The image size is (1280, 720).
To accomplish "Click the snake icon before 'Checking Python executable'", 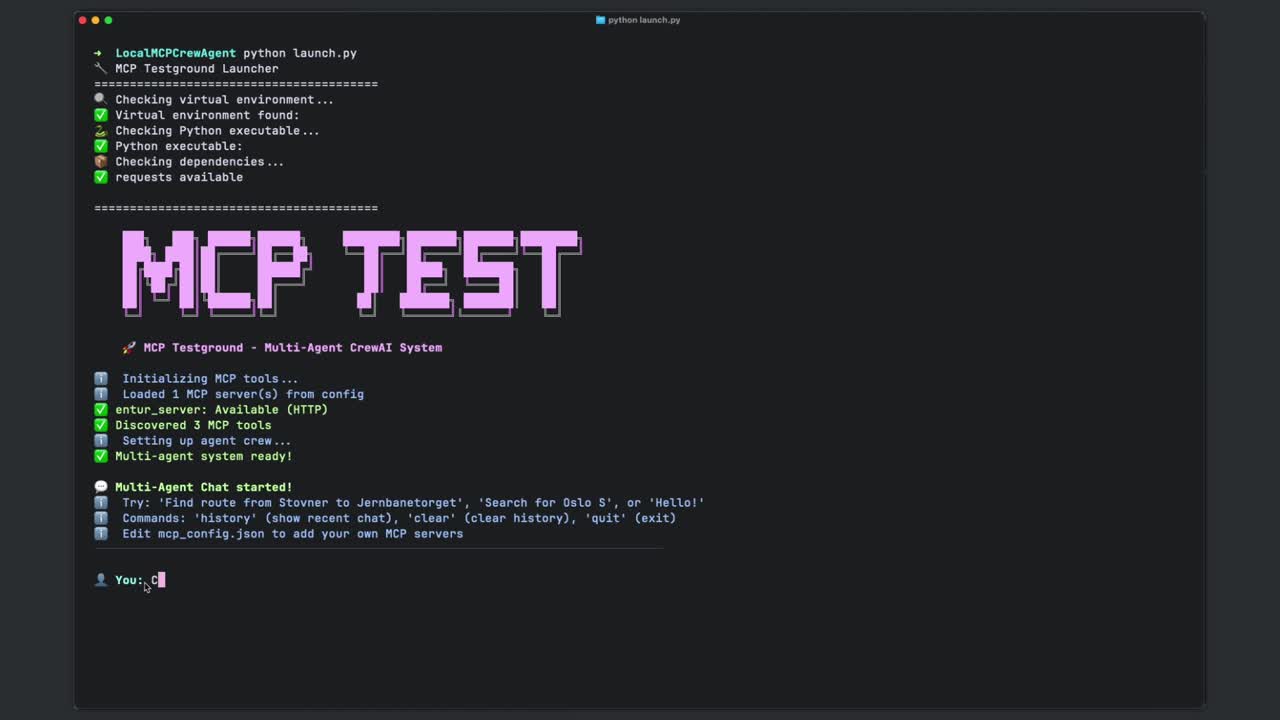I will coord(100,131).
